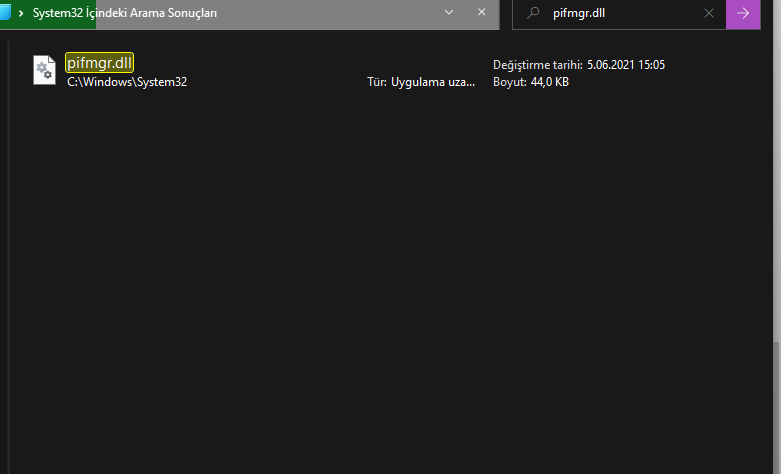The height and width of the screenshot is (474, 781).
Task: Open the address bar history dropdown
Action: (448, 14)
